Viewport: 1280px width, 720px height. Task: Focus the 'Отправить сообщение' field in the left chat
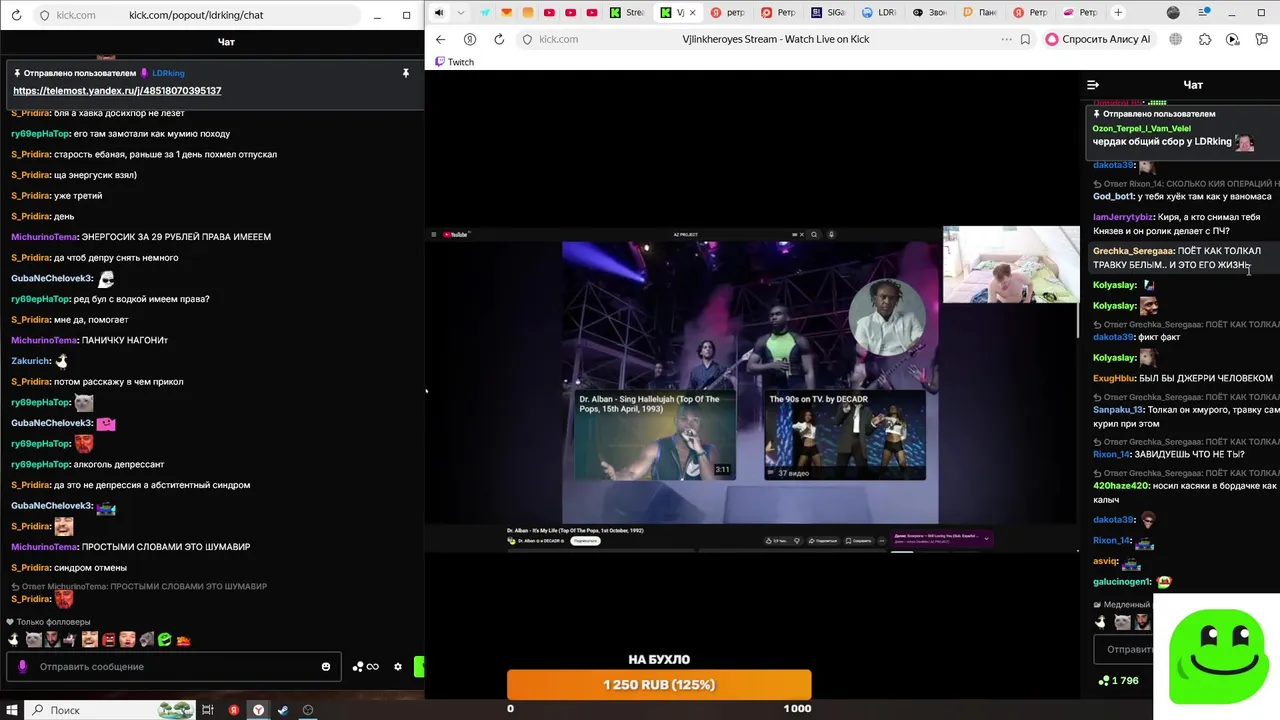(175, 666)
